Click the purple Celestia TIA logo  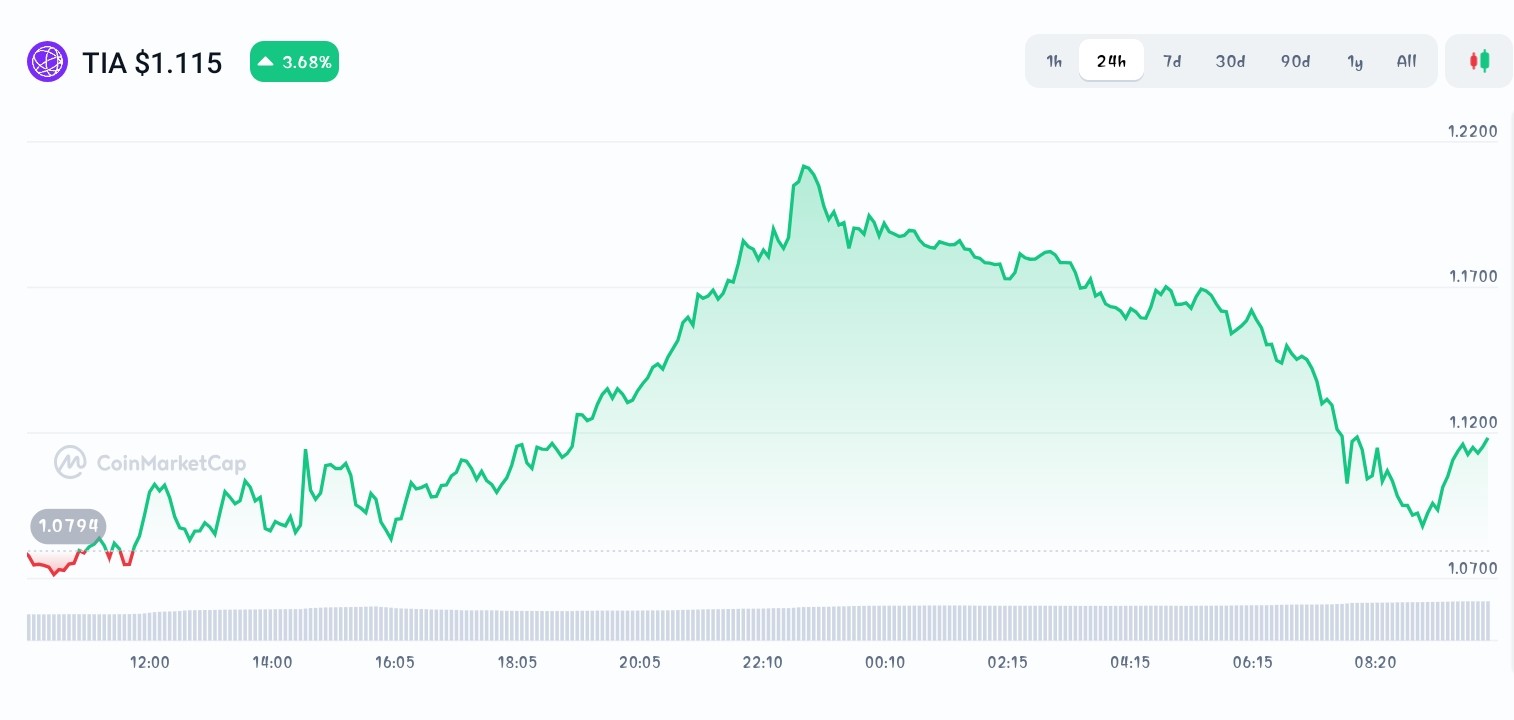47,61
